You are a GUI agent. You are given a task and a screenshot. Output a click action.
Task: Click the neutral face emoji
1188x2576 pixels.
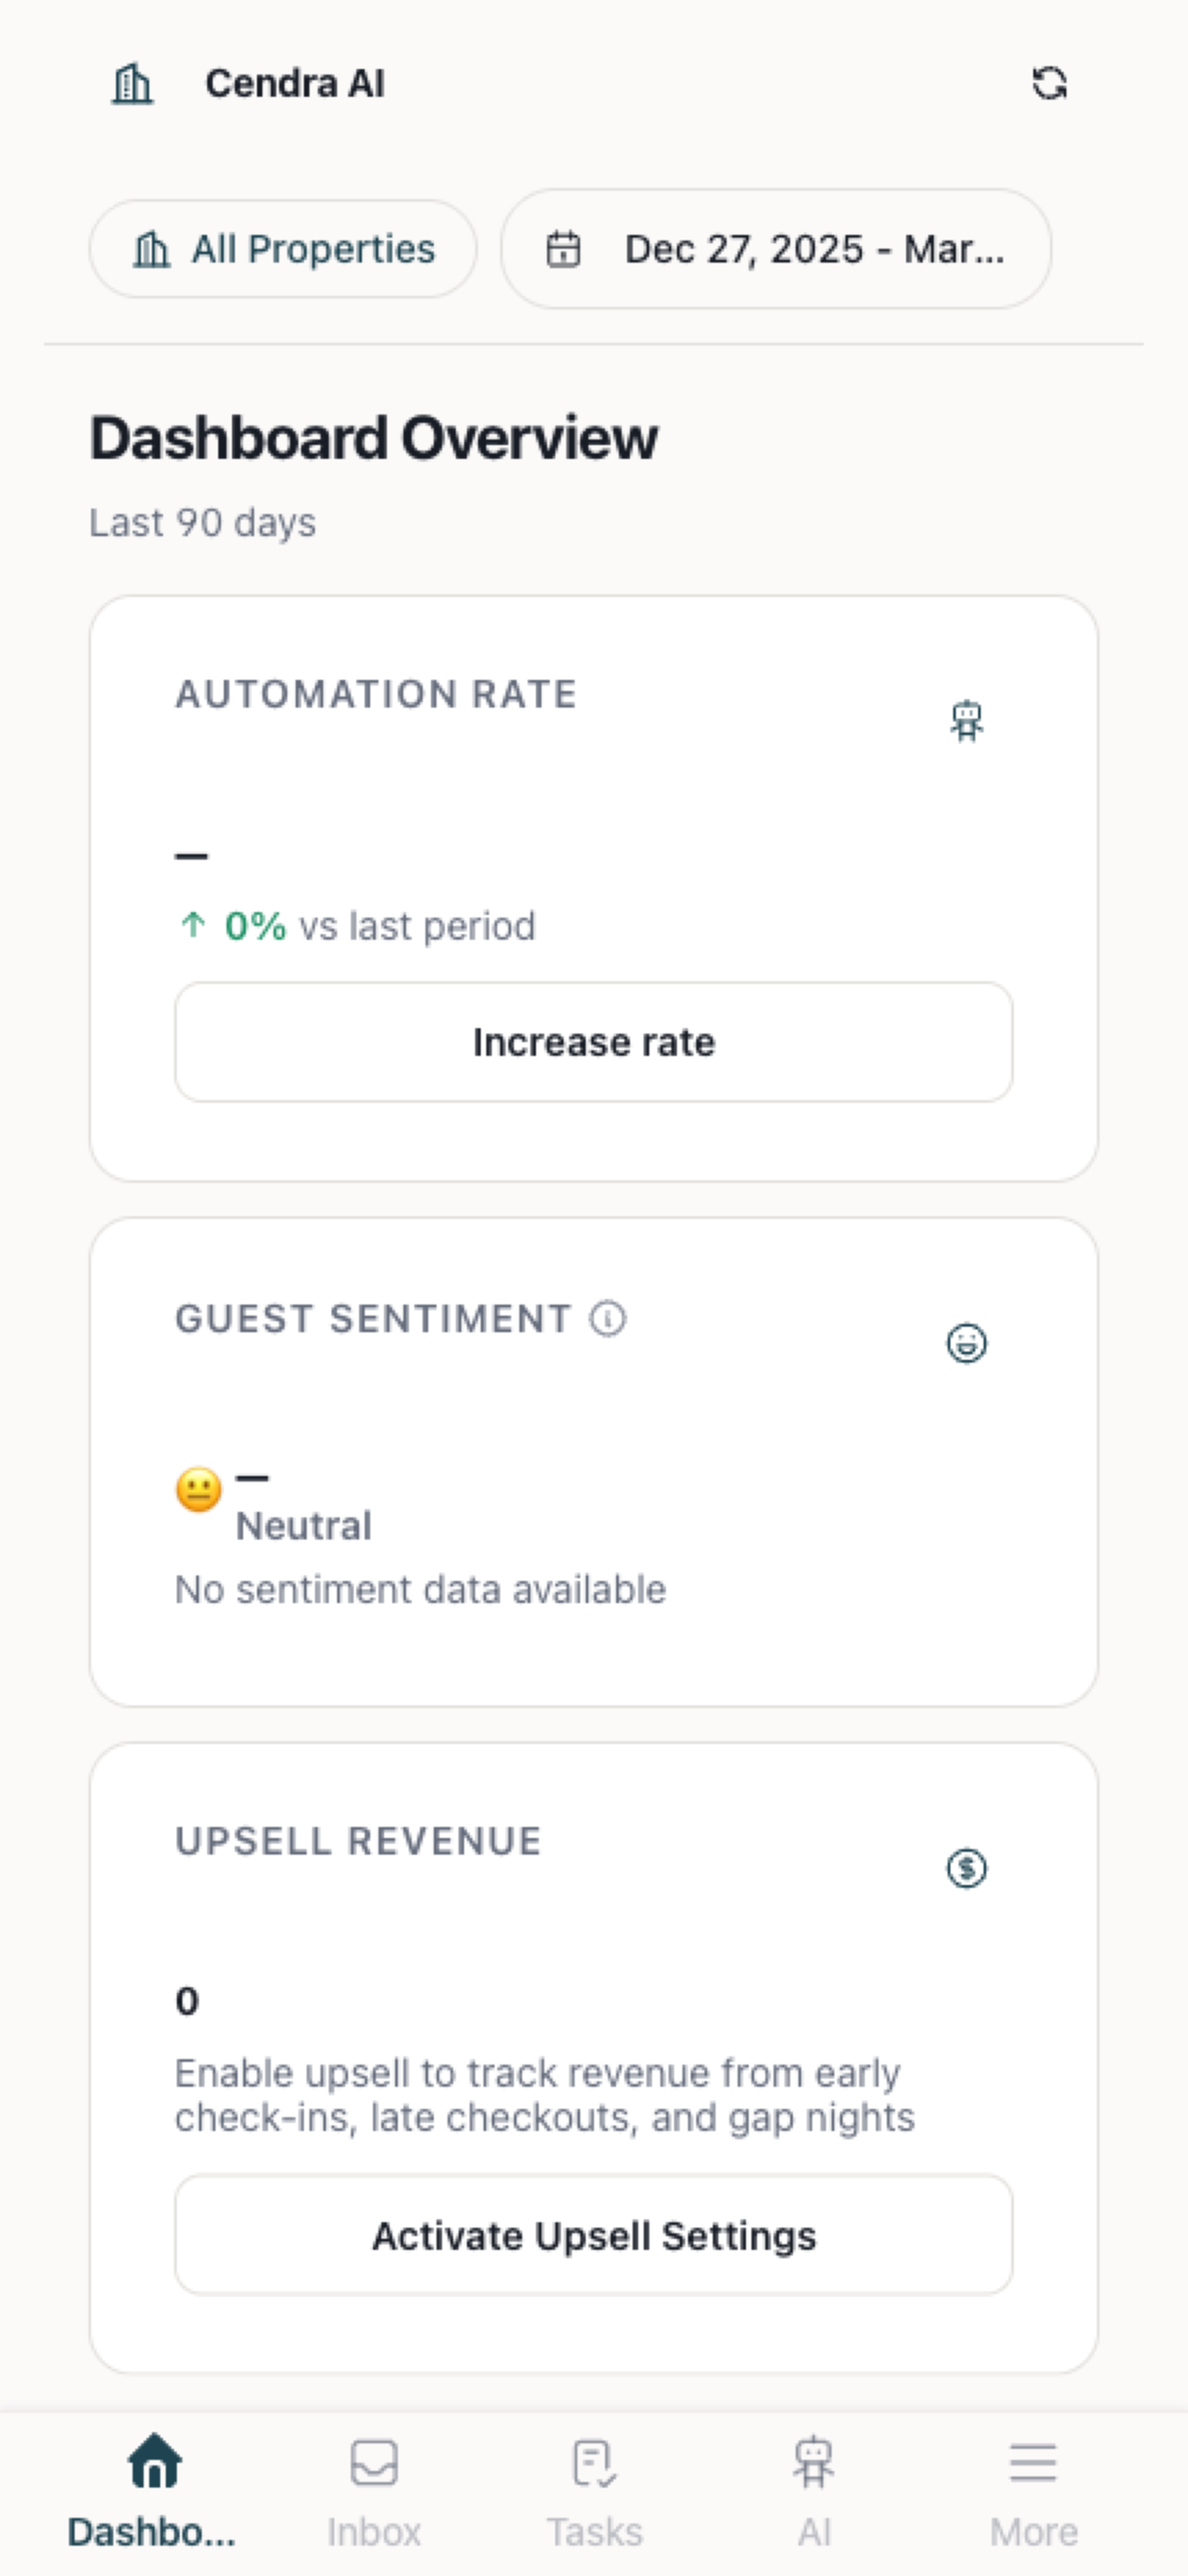pos(199,1490)
